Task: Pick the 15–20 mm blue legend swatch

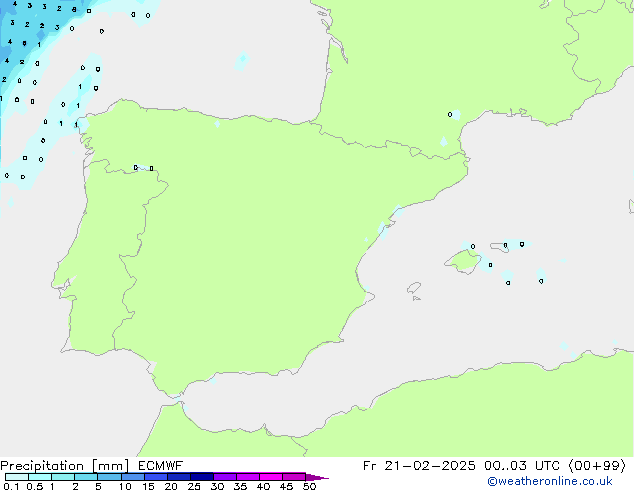Action: tap(155, 477)
